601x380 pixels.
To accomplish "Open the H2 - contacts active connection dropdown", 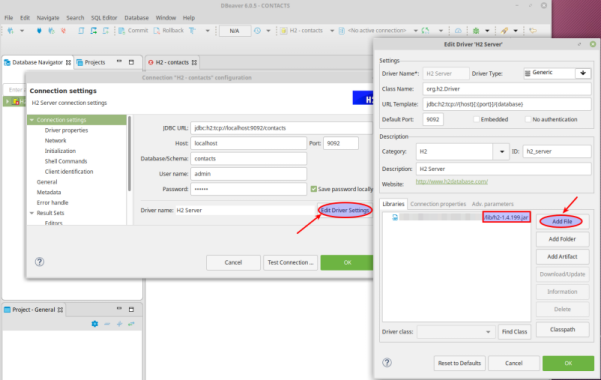I will click(x=332, y=31).
